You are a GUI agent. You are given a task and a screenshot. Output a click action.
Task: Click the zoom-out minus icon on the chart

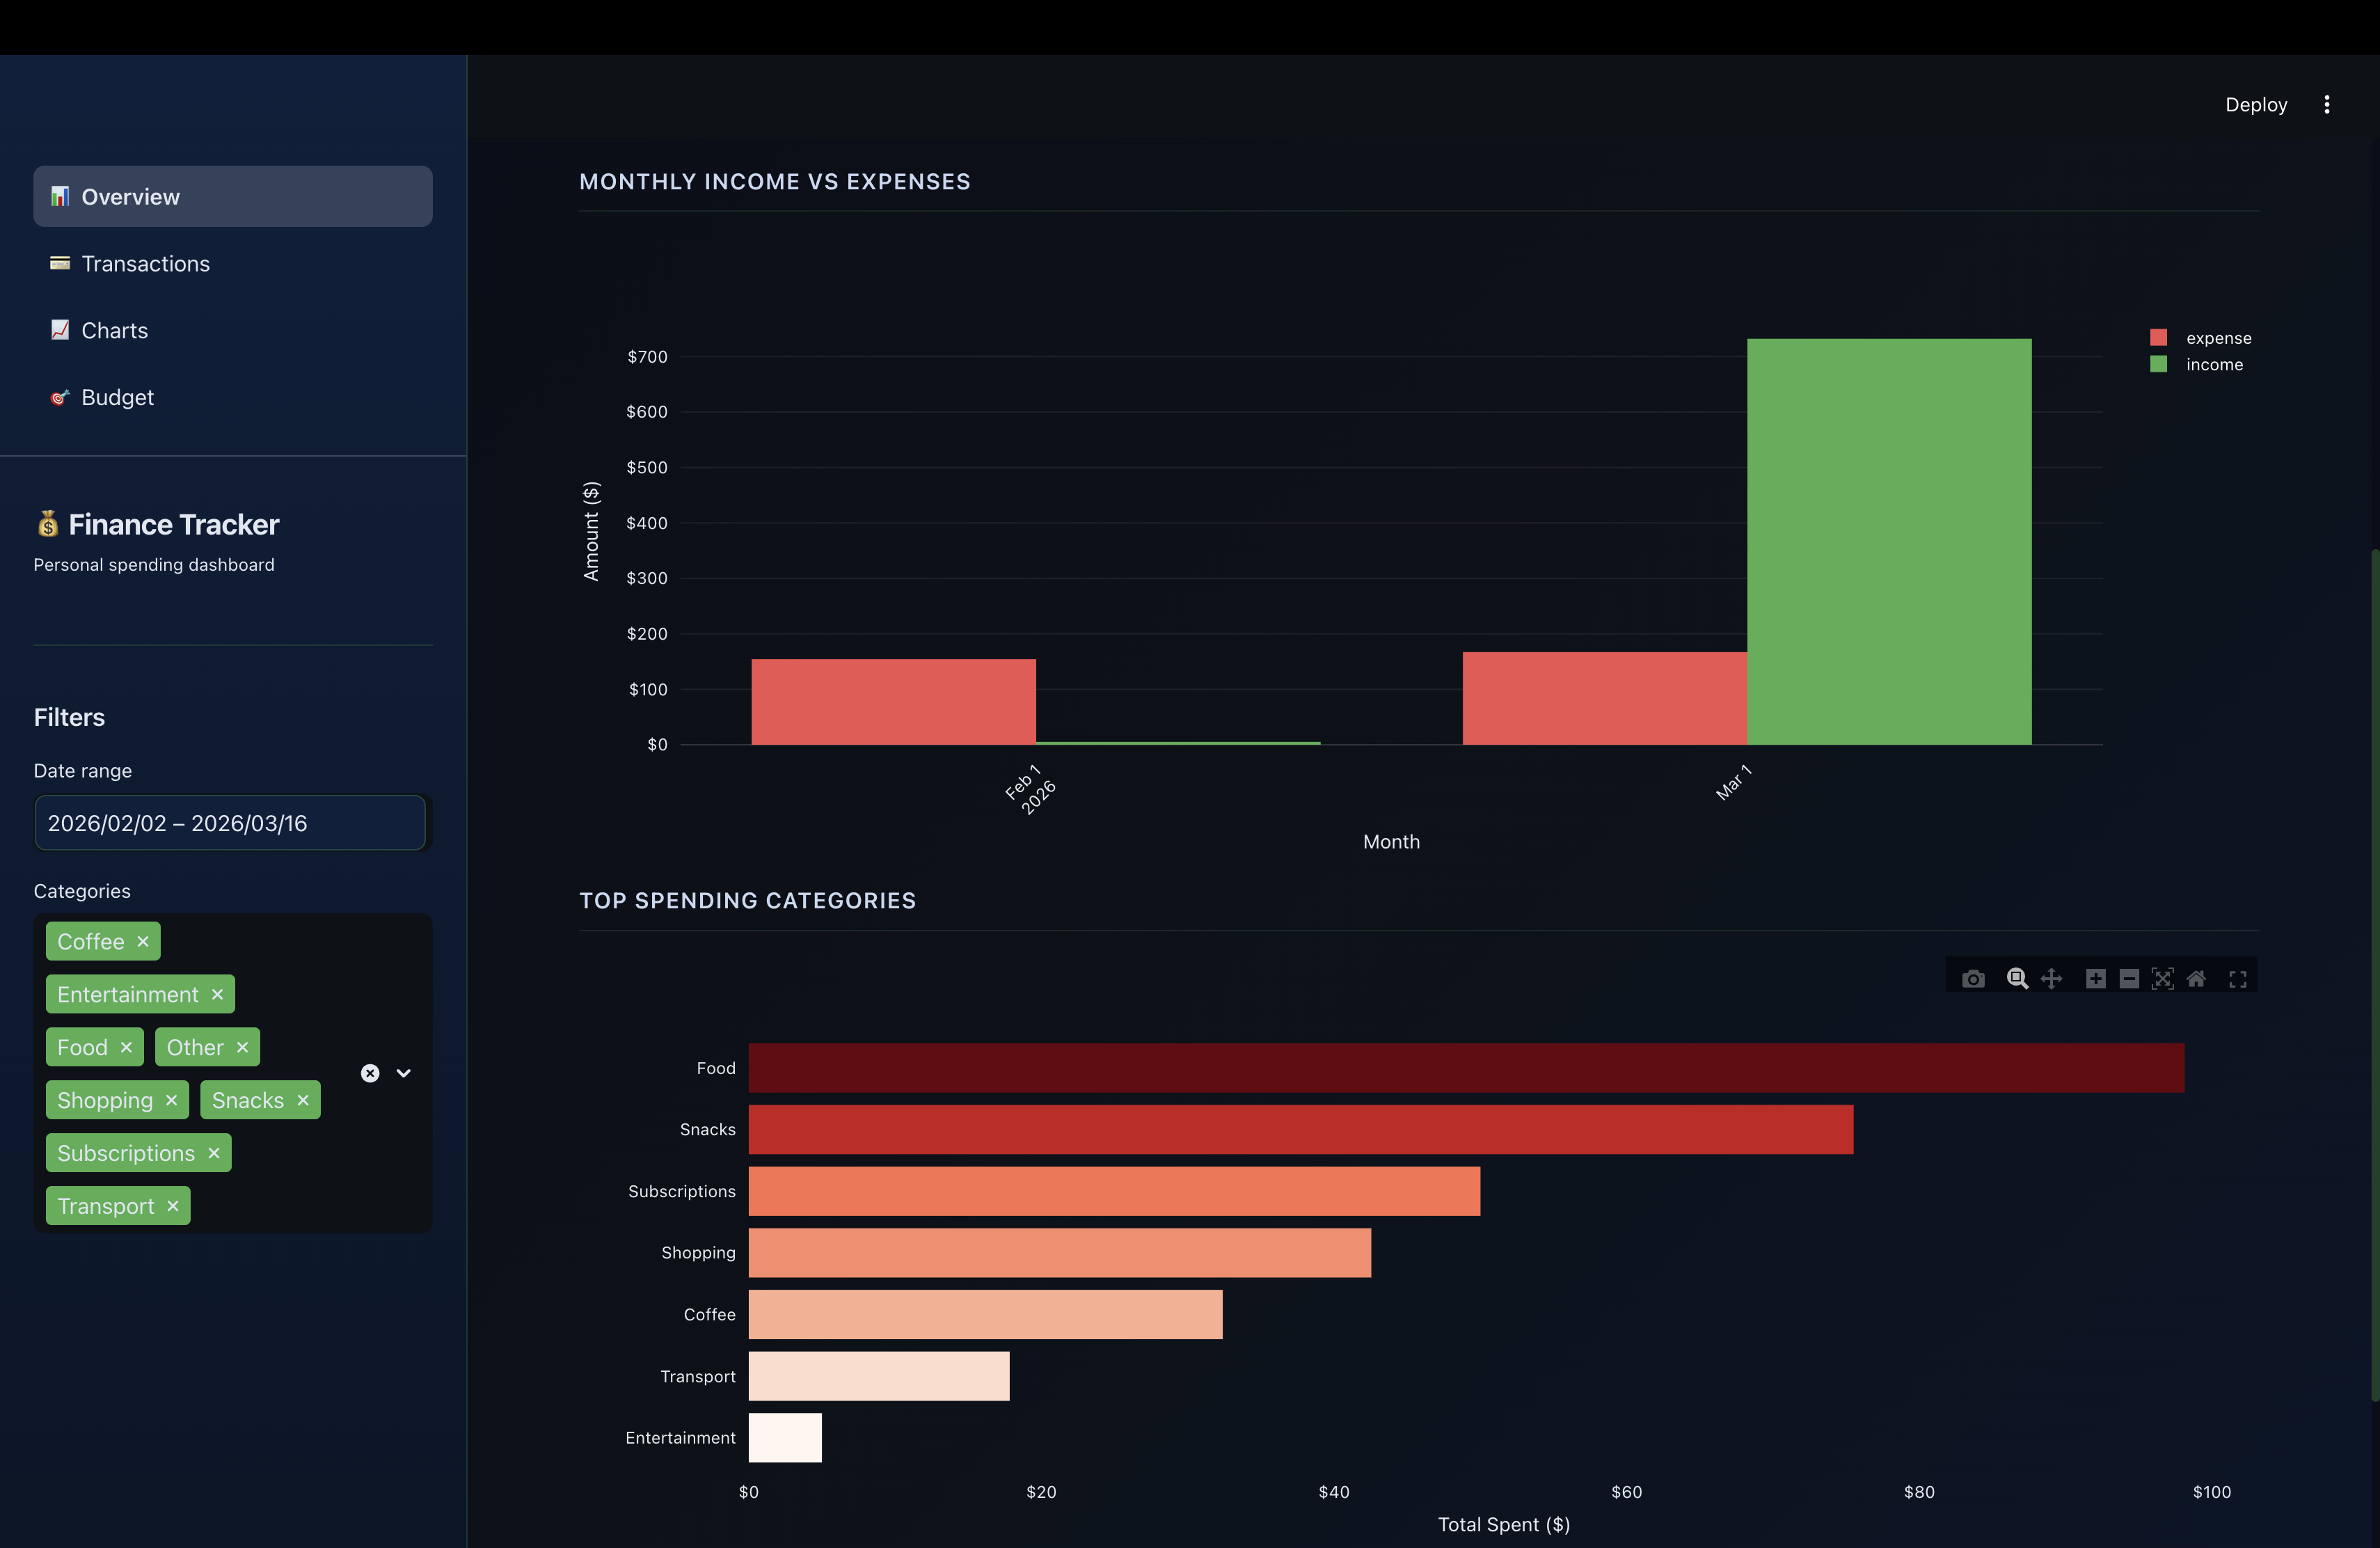coord(2130,979)
